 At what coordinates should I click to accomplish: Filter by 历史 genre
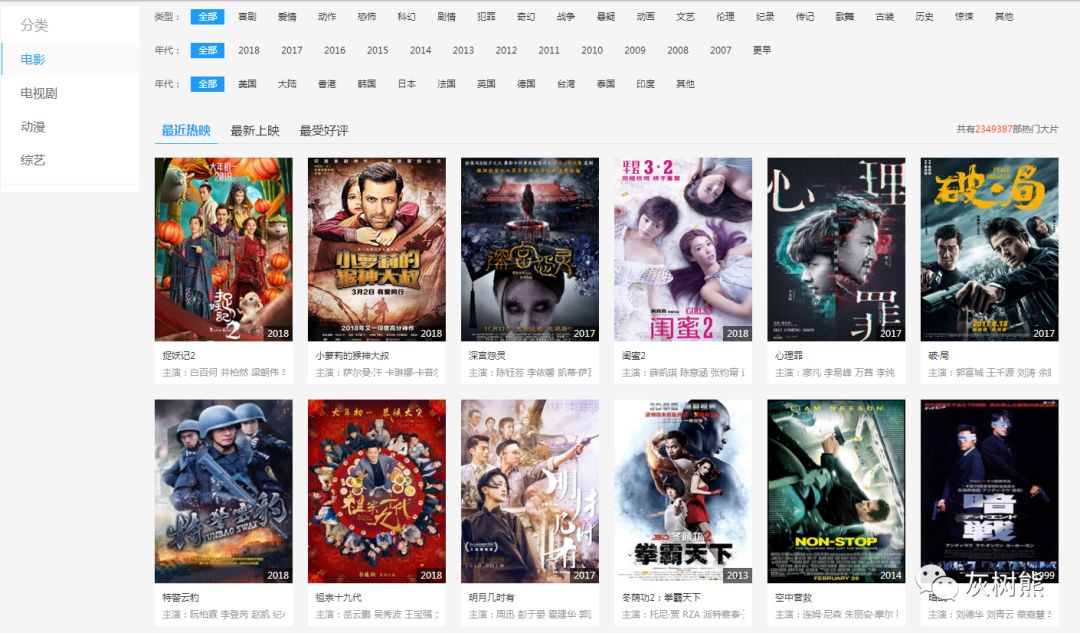[x=924, y=17]
